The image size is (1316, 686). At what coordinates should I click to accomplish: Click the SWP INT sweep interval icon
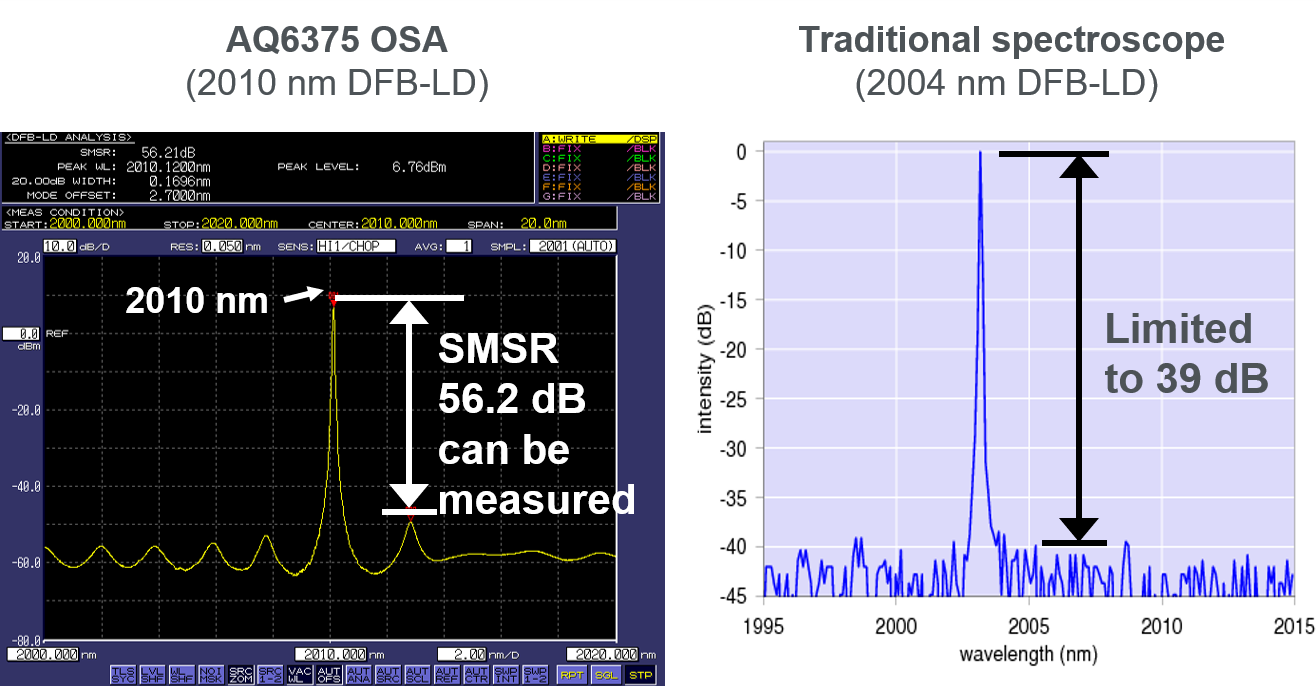(505, 675)
